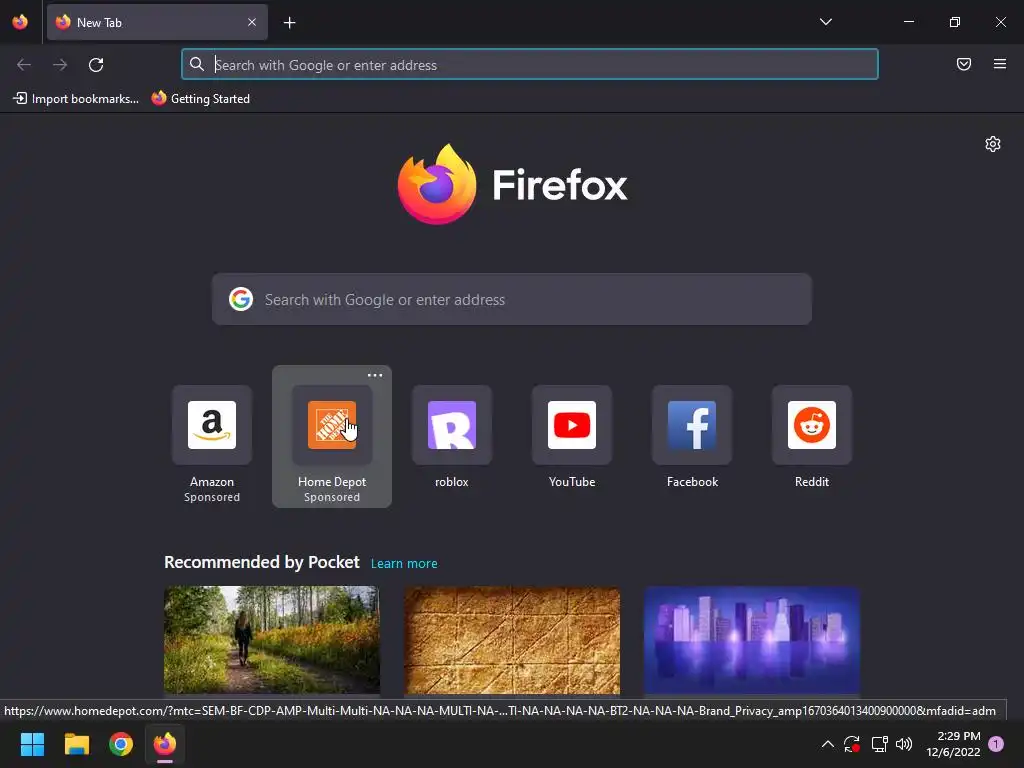The image size is (1024, 768).
Task: Open the Firefox application hamburger menu
Action: [1000, 64]
